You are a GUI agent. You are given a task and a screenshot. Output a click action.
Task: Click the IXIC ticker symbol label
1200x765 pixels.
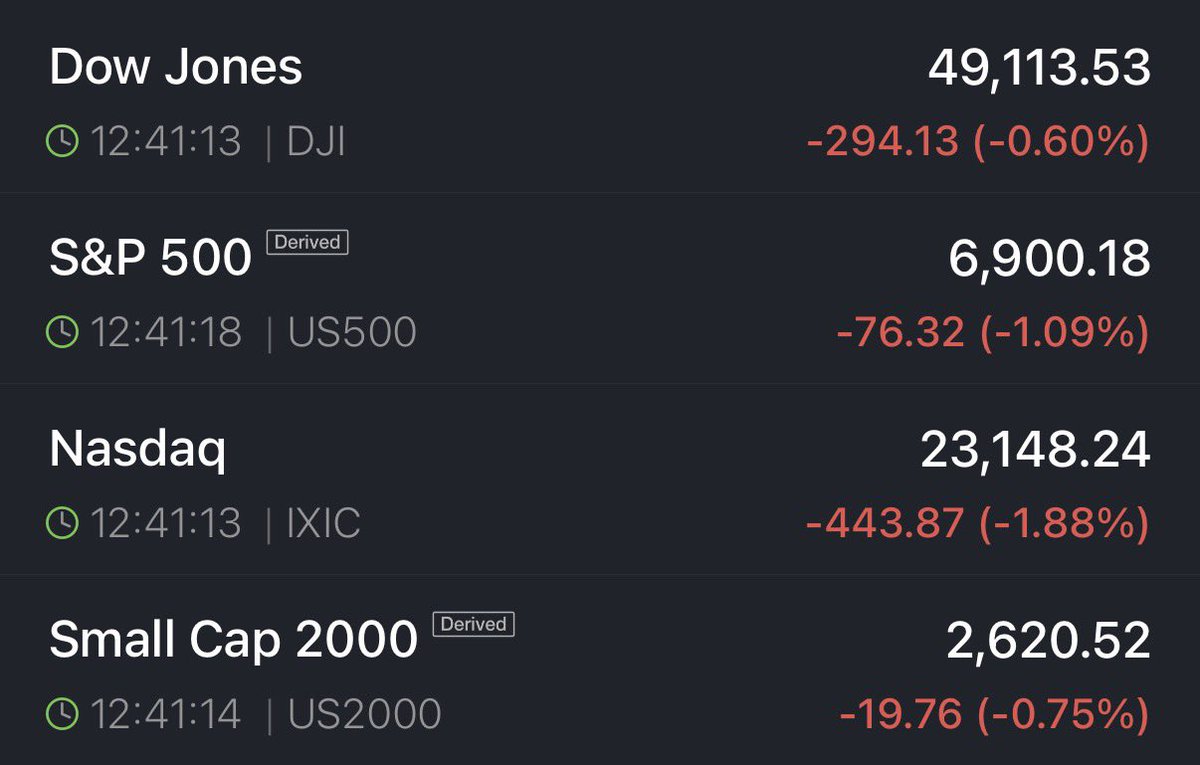coord(323,523)
